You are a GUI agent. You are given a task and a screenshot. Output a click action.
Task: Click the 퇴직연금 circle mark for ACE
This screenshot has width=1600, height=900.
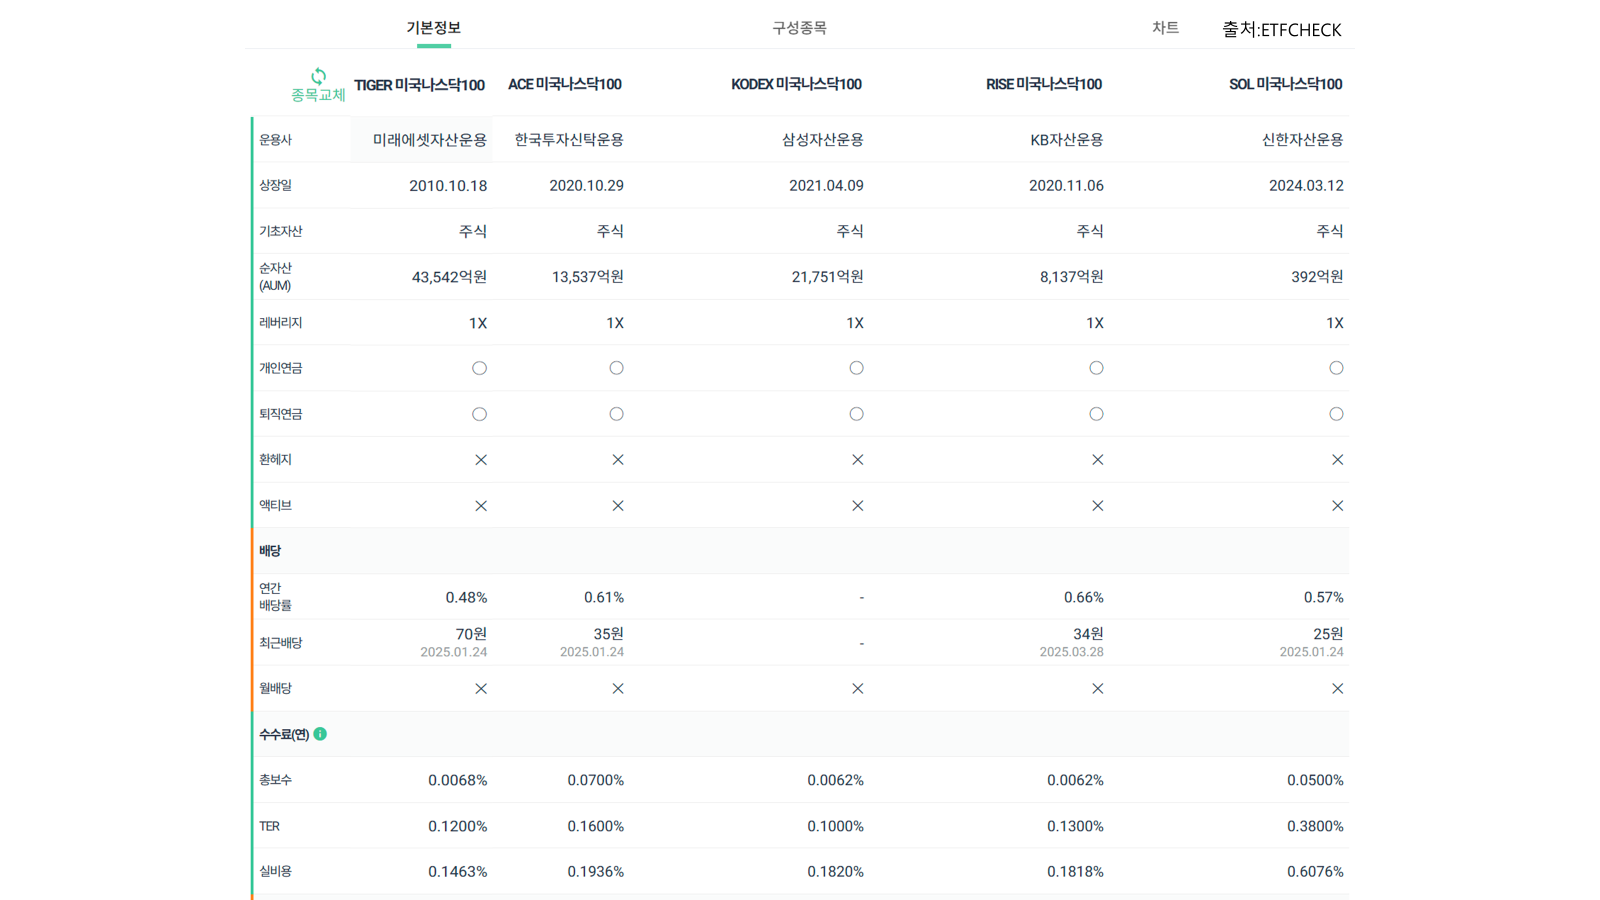[x=617, y=414]
